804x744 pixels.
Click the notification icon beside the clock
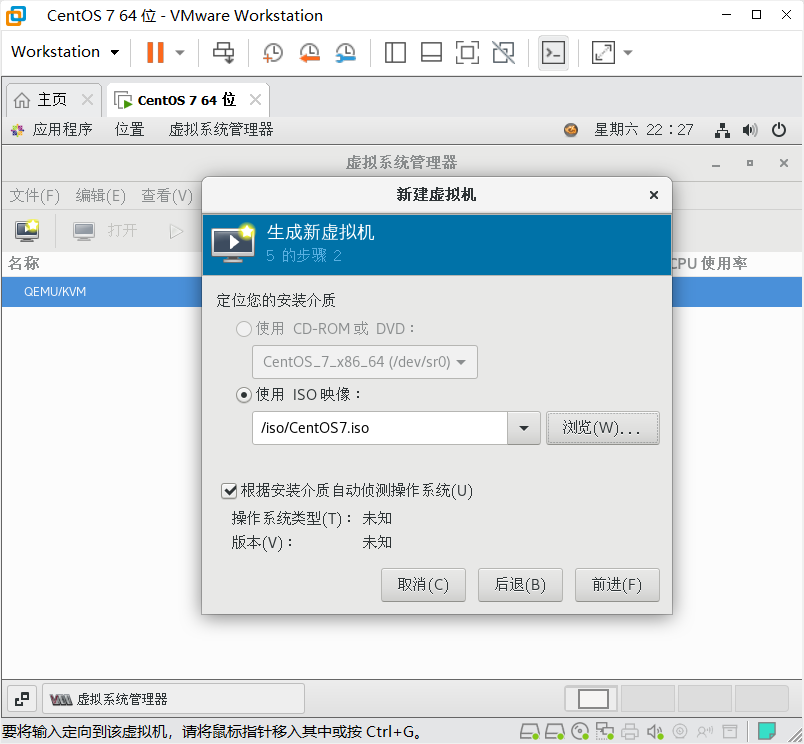point(571,130)
